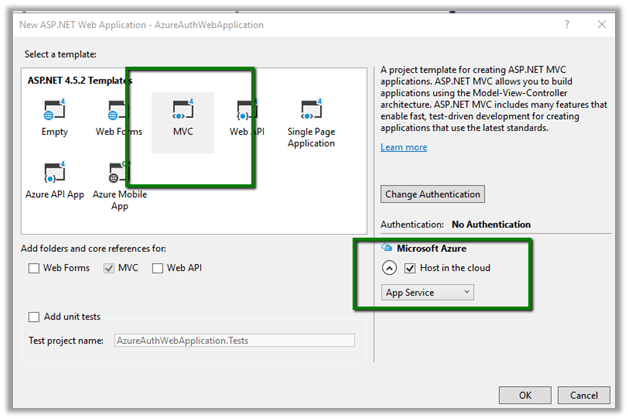Open the App Service dropdown
This screenshot has height=419, width=628.
[428, 292]
